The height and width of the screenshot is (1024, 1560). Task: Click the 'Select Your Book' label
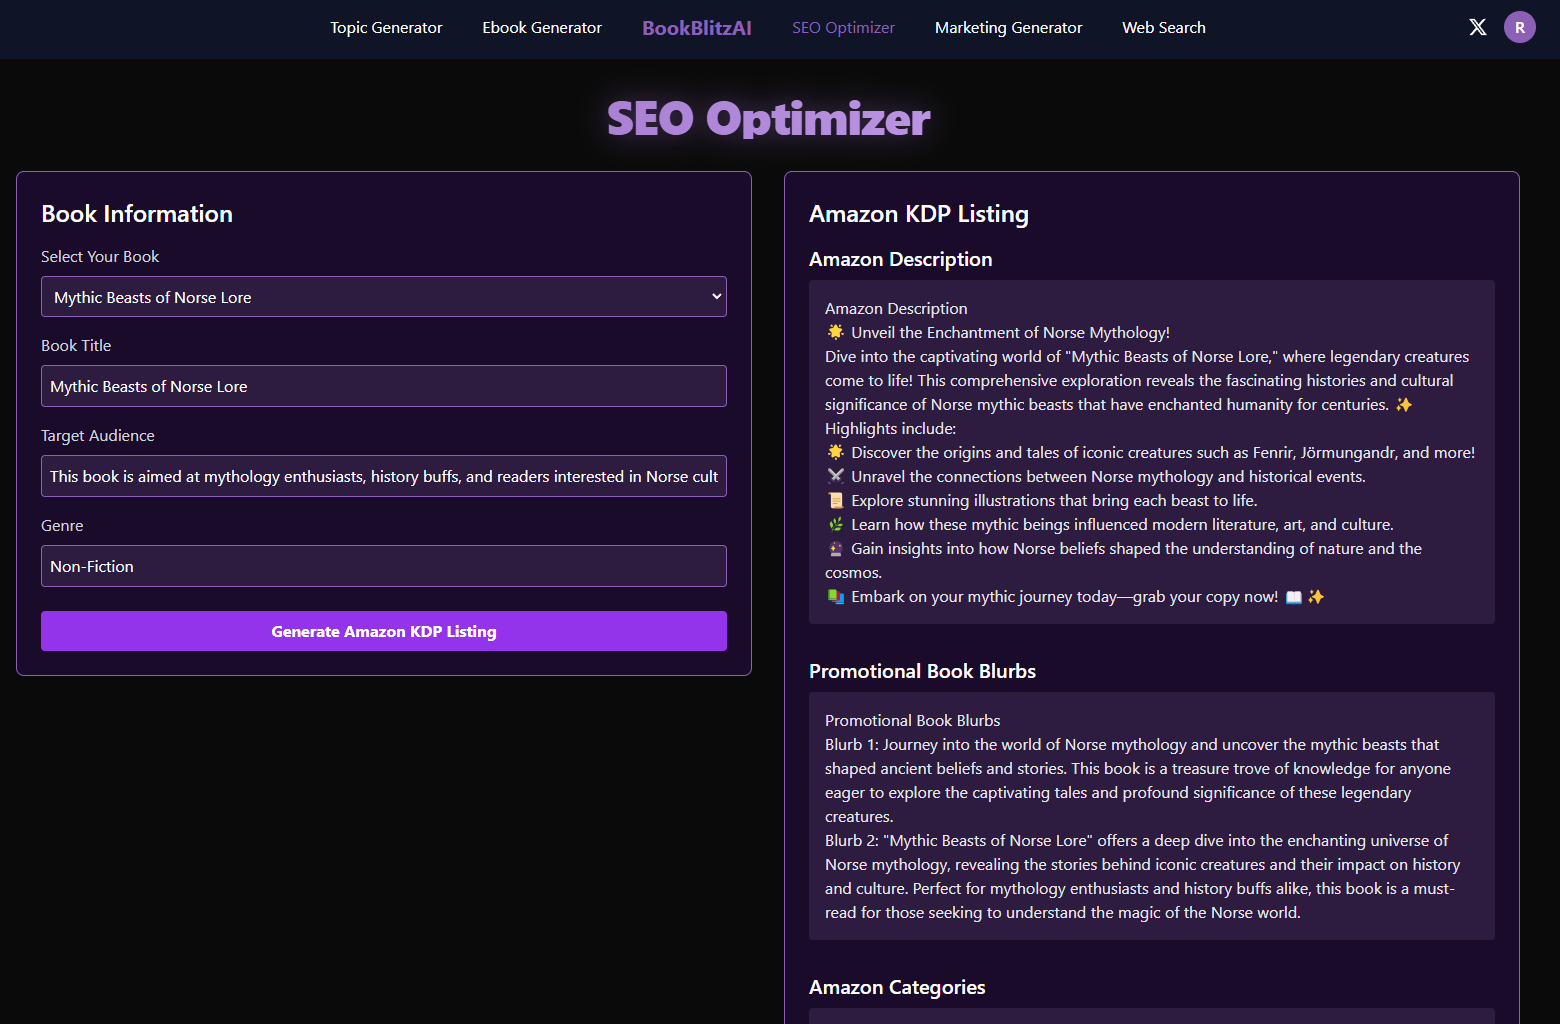[x=100, y=257]
